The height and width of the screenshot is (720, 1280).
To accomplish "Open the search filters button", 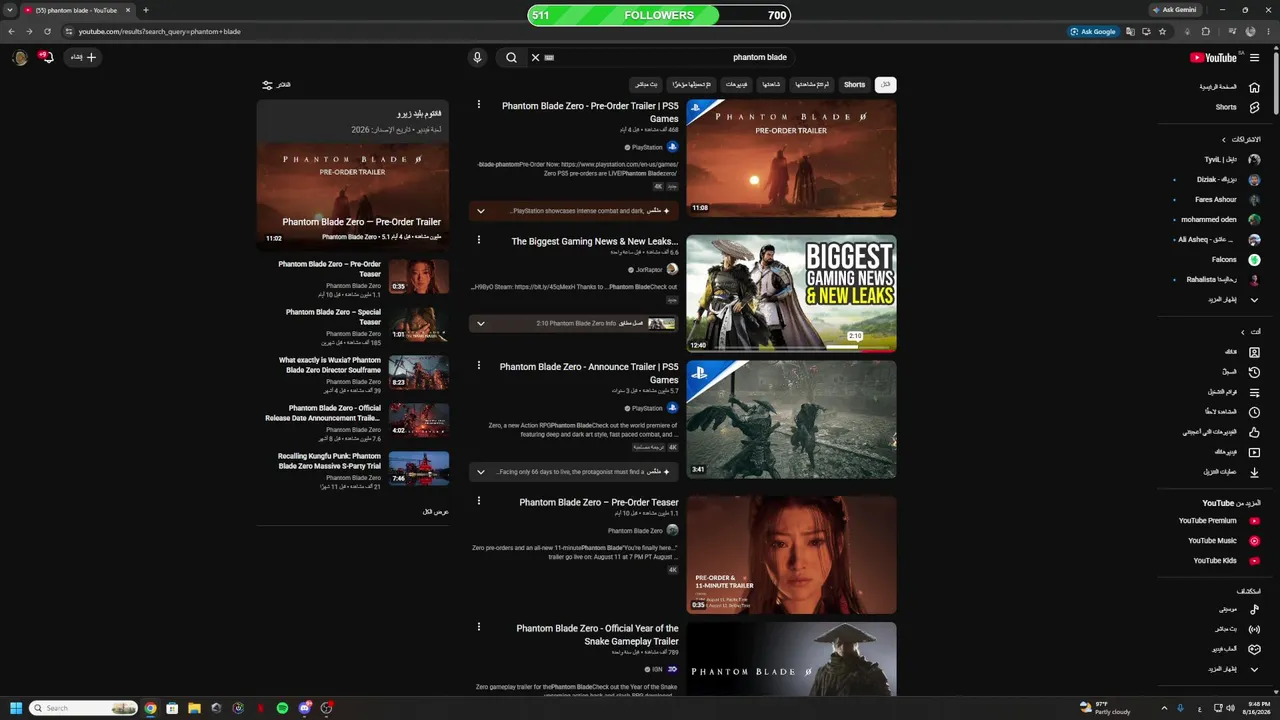I will 276,85.
